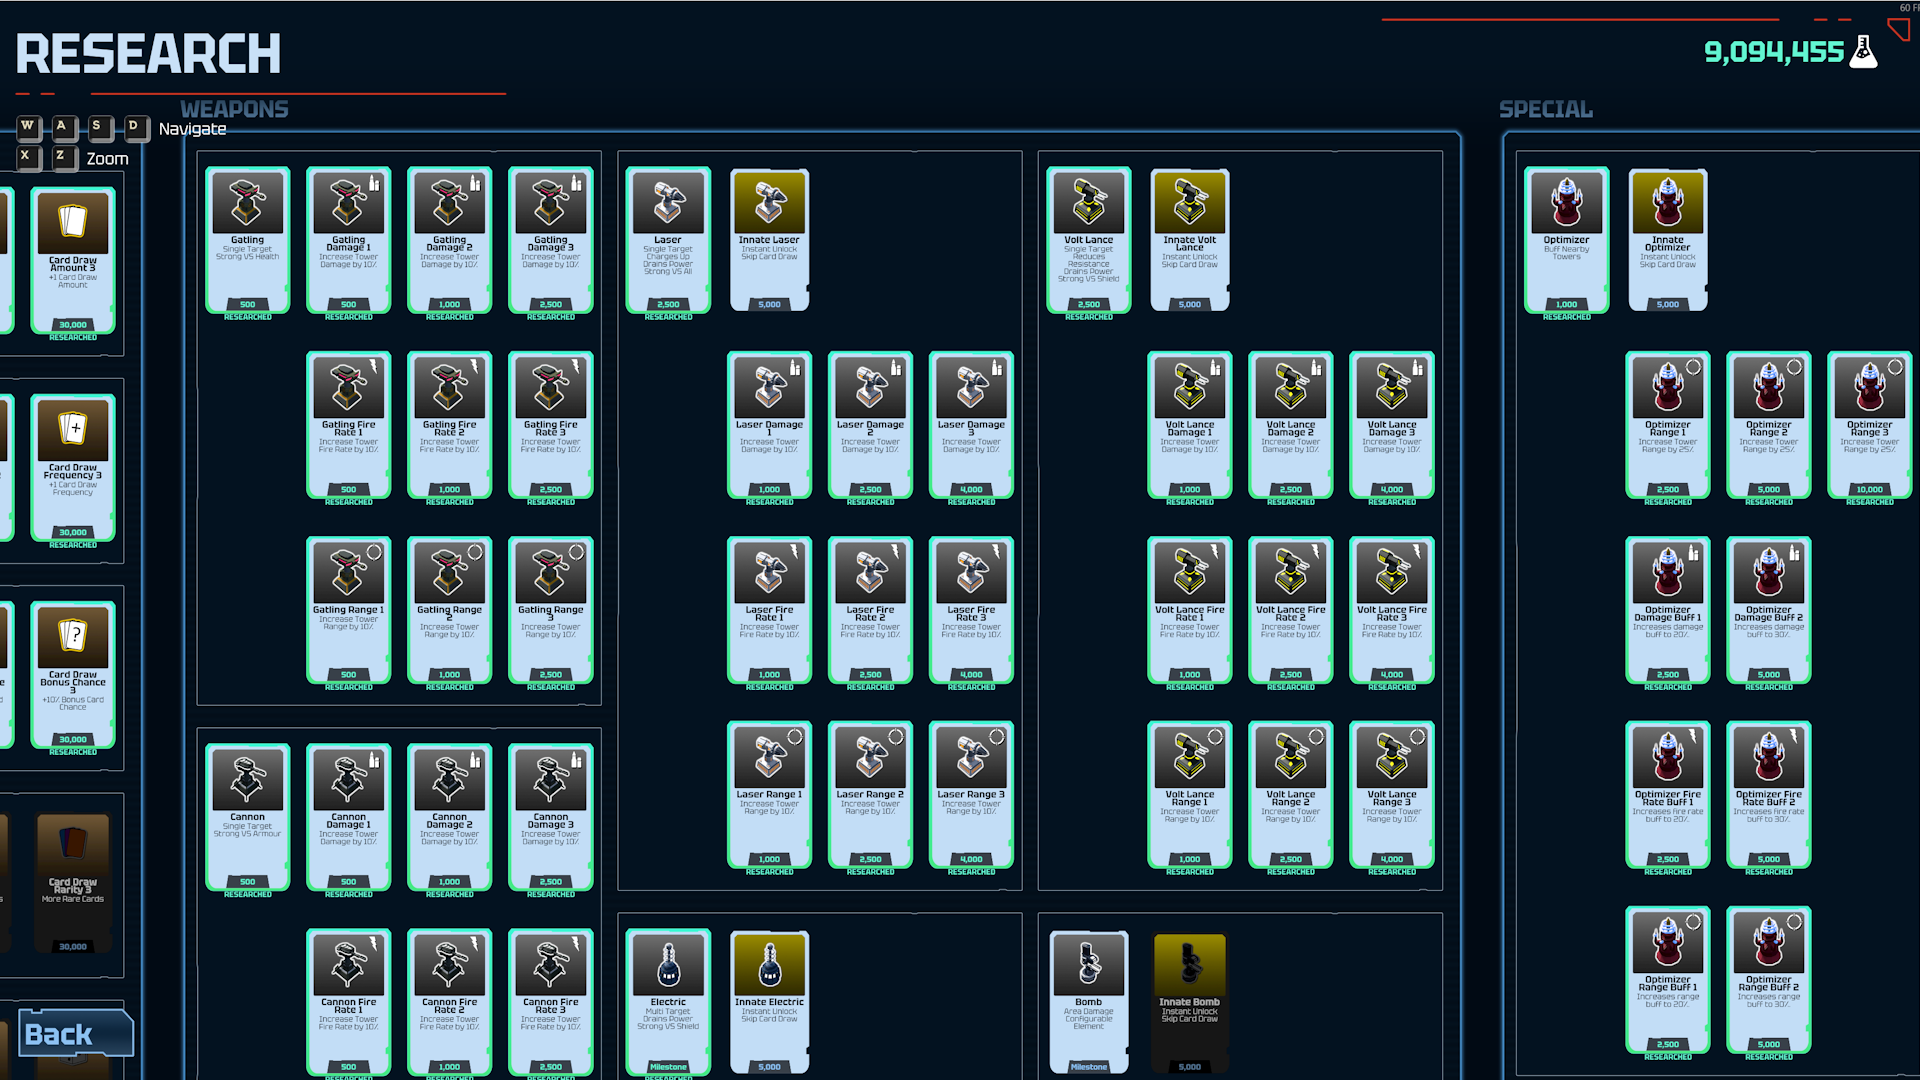
Task: Click the Weapons section heading
Action: click(234, 109)
